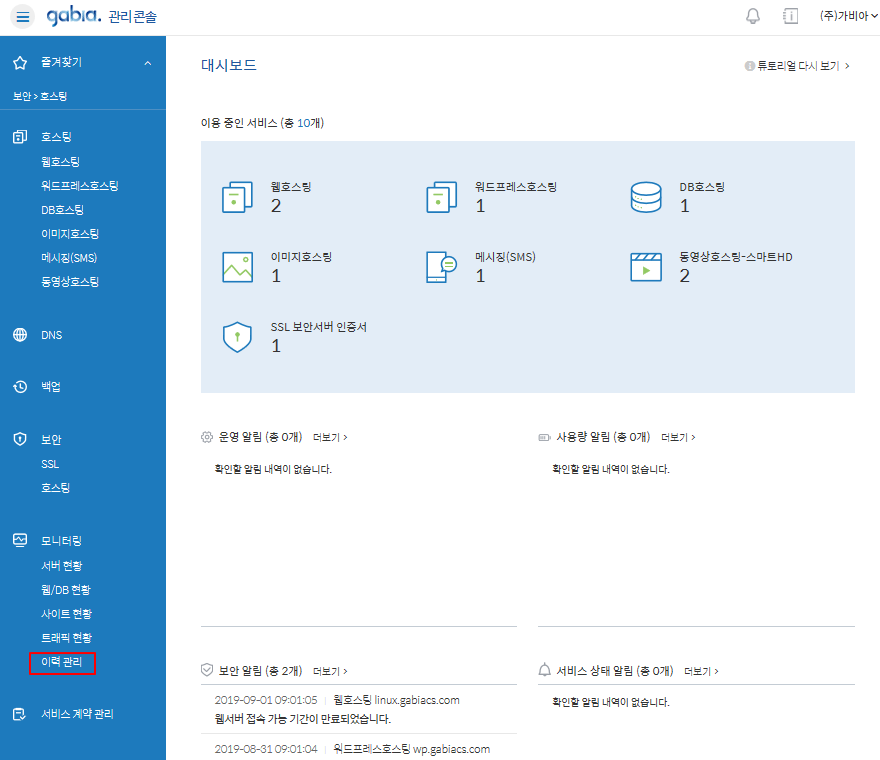Click the 즐겨찾기 star icon

(20, 63)
